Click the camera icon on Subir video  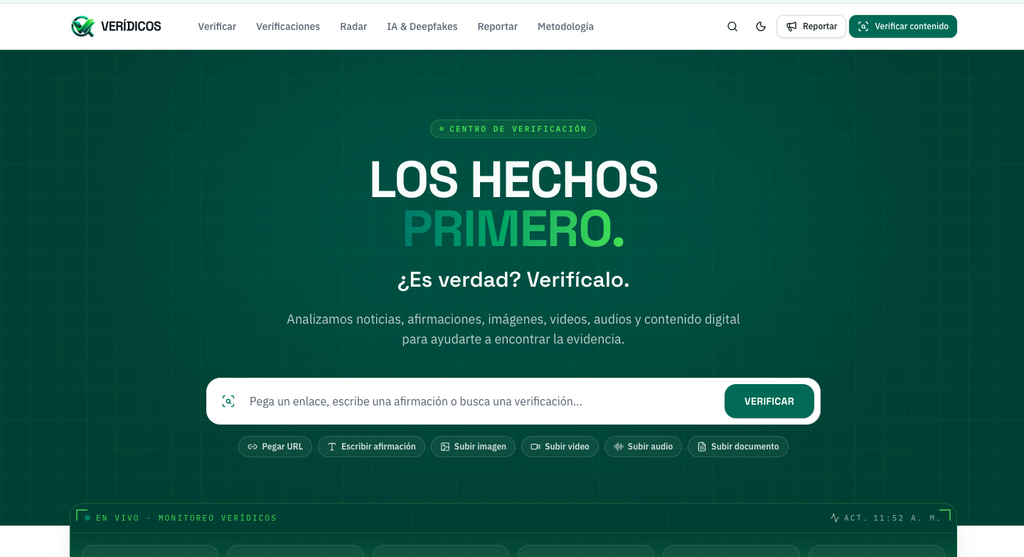tap(536, 447)
